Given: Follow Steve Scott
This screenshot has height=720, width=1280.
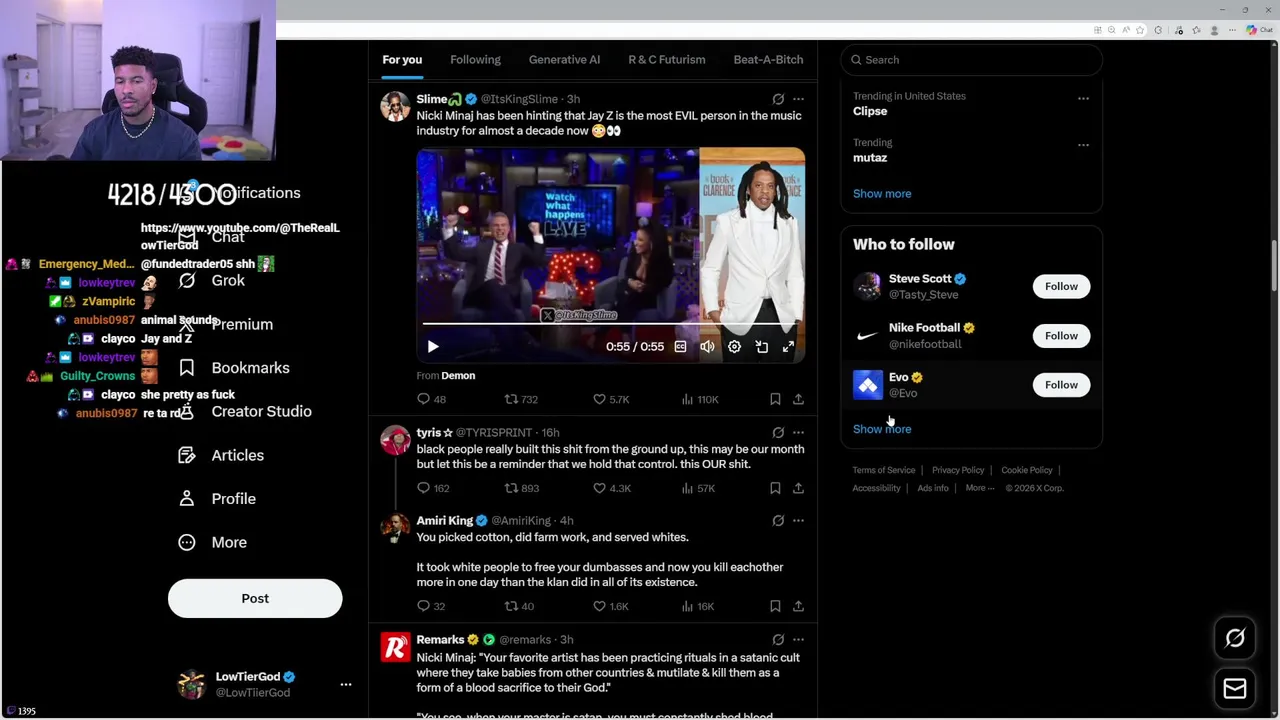Looking at the screenshot, I should click(1061, 287).
